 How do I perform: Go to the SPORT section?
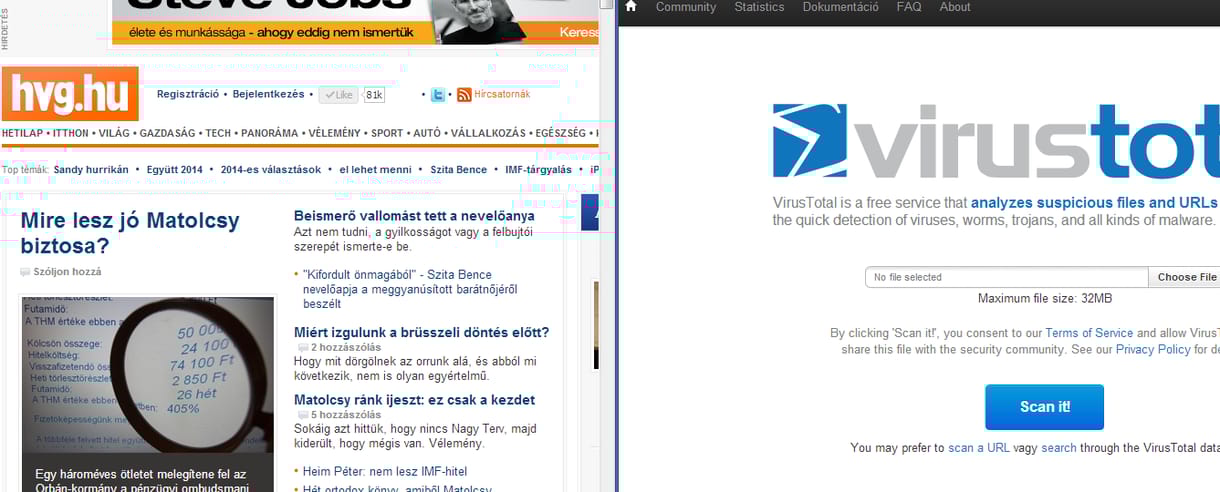[387, 133]
